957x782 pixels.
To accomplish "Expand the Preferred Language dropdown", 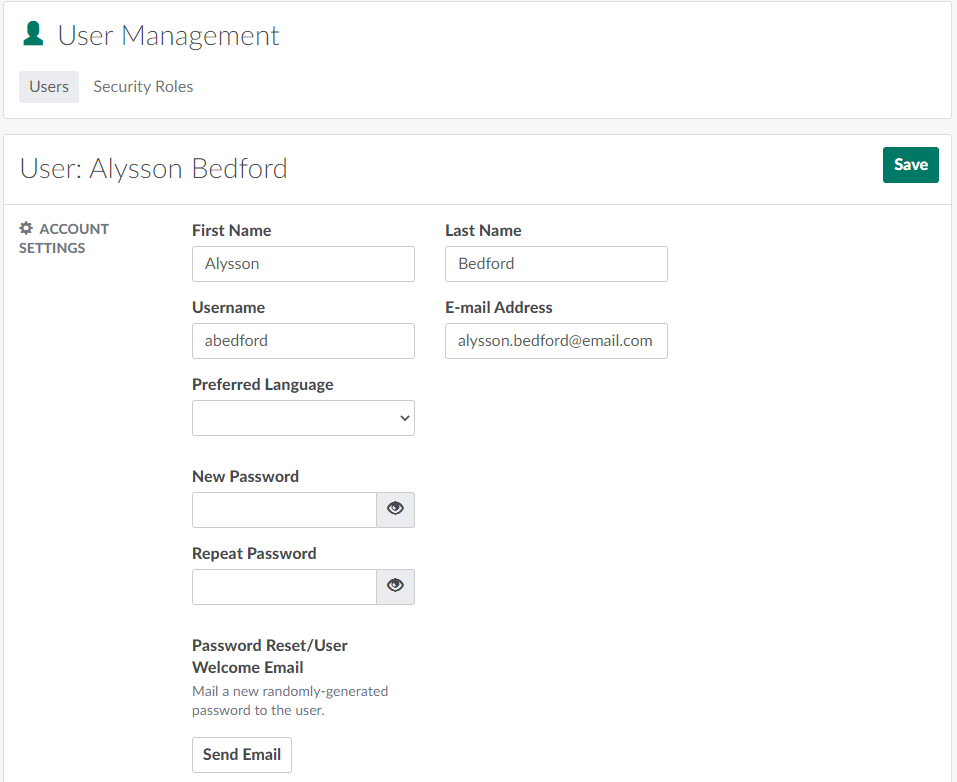I will pyautogui.click(x=303, y=418).
